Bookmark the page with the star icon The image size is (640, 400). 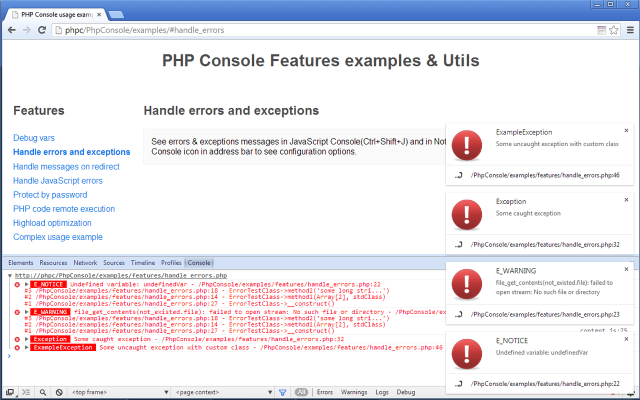613,30
